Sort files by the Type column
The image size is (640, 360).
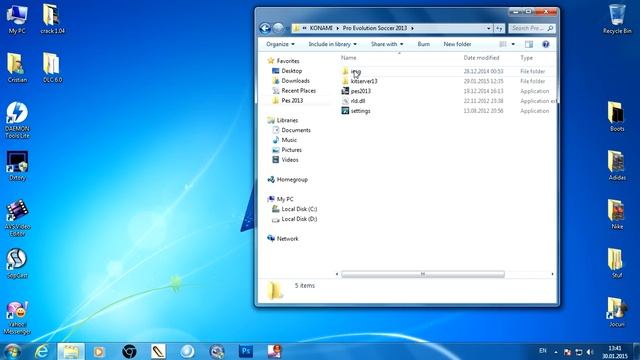(527, 58)
